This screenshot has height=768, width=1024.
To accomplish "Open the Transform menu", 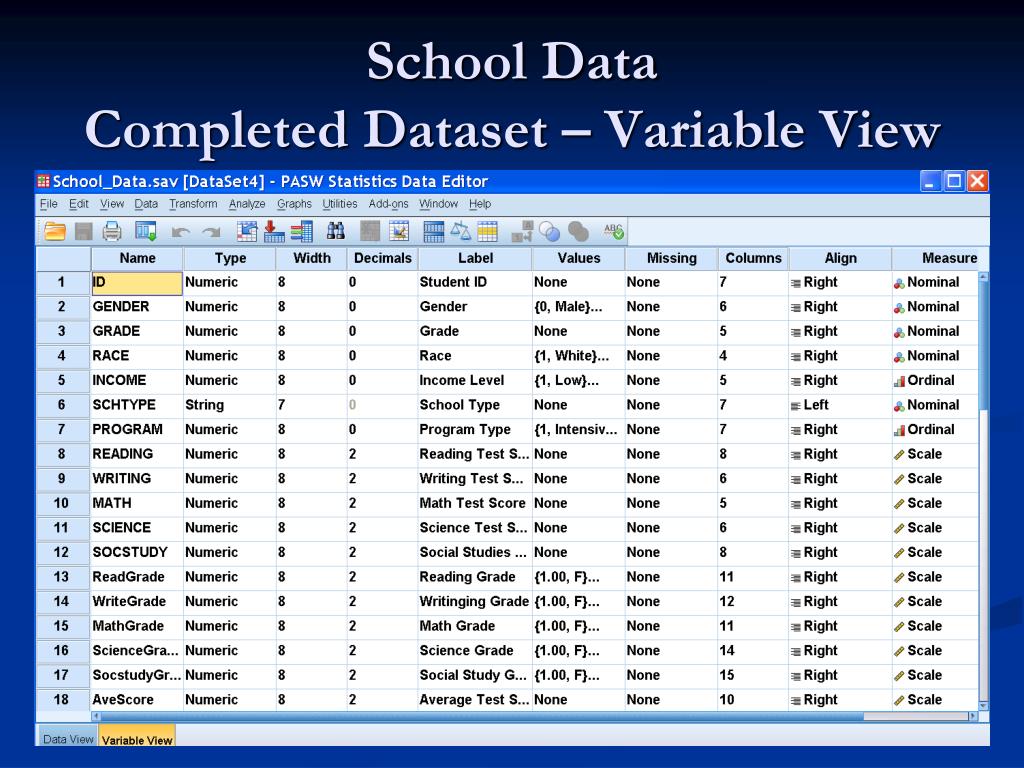I will tap(193, 204).
